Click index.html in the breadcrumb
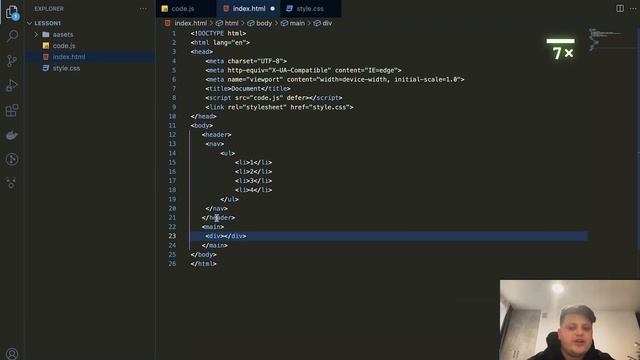Screen dimensions: 640x360 [191, 23]
